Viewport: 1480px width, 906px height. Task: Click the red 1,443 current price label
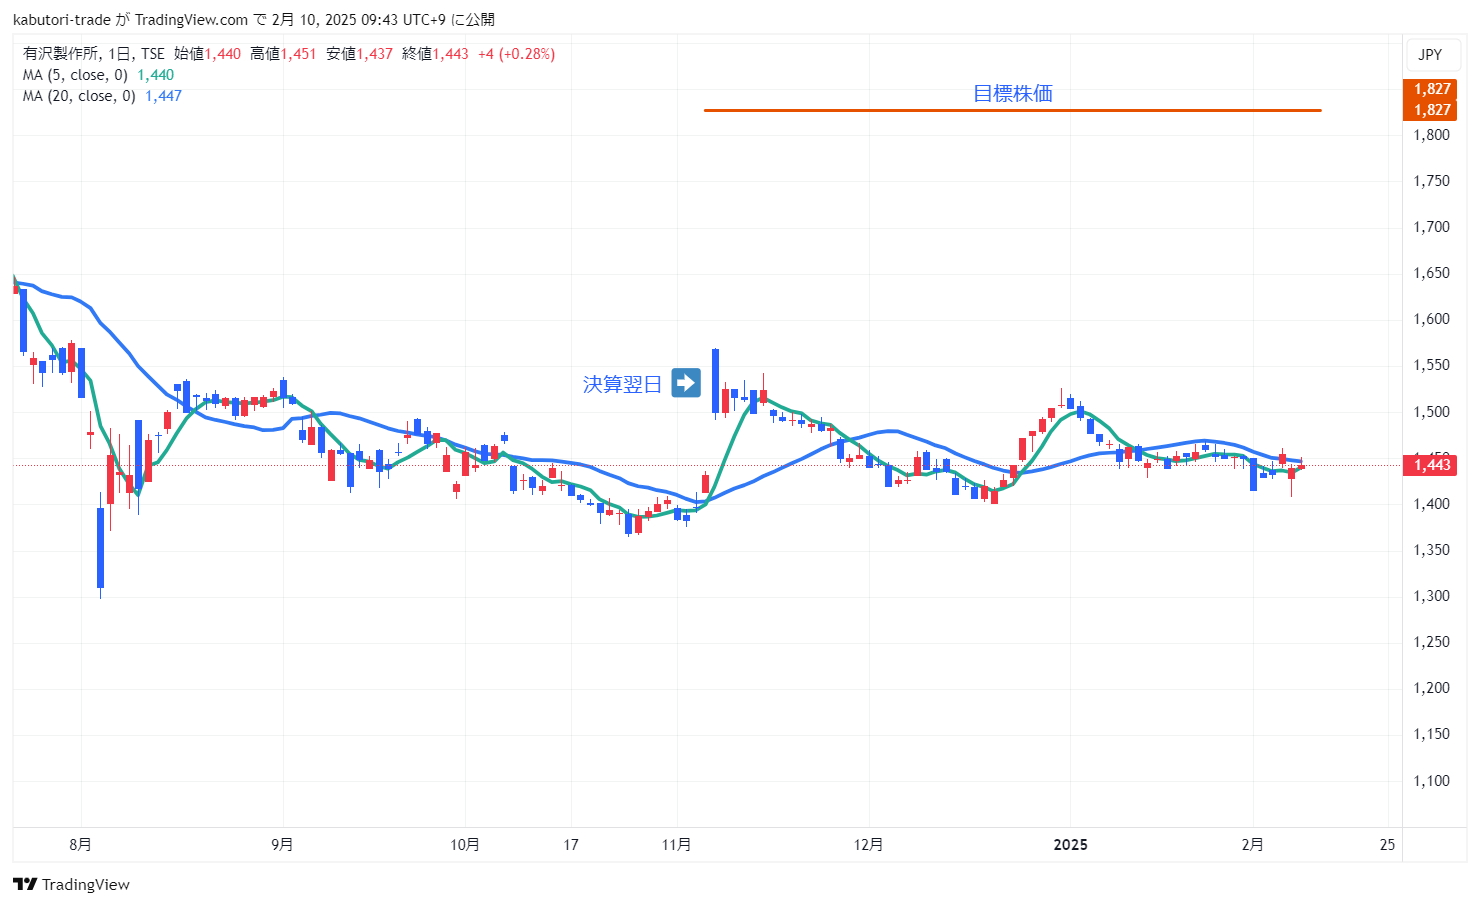point(1432,464)
